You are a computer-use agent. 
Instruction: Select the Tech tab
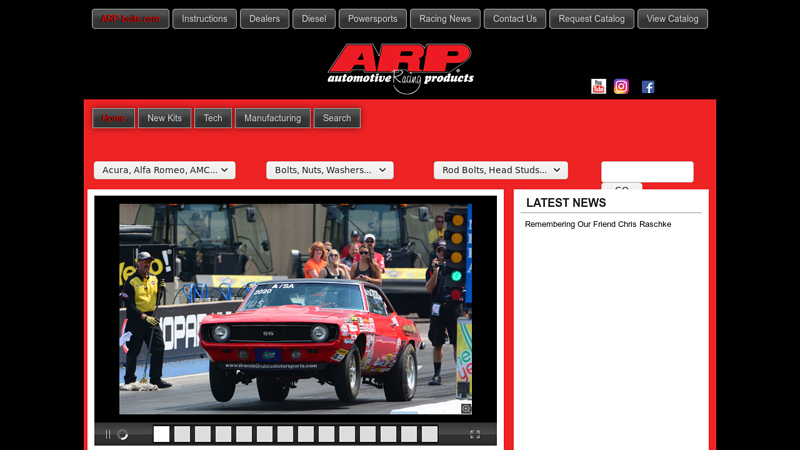coord(213,118)
